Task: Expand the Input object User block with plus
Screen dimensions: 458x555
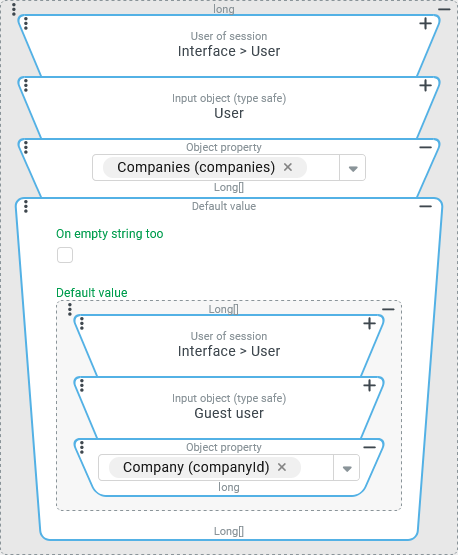Action: 425,86
